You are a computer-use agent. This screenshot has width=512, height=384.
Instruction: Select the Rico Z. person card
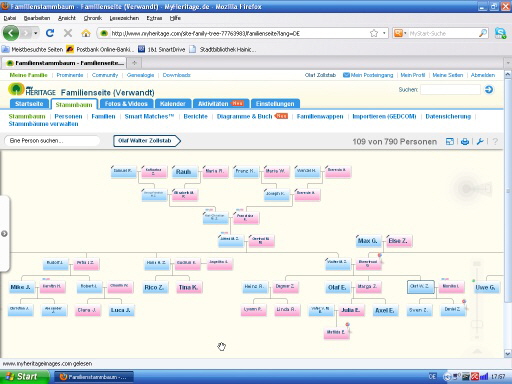click(x=155, y=287)
